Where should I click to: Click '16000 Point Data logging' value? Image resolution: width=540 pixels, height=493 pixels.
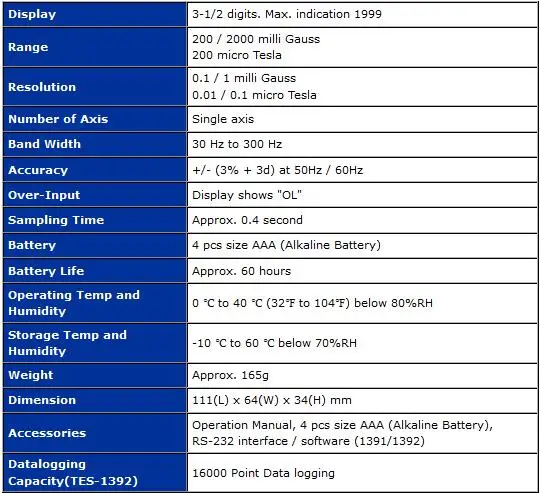263,473
